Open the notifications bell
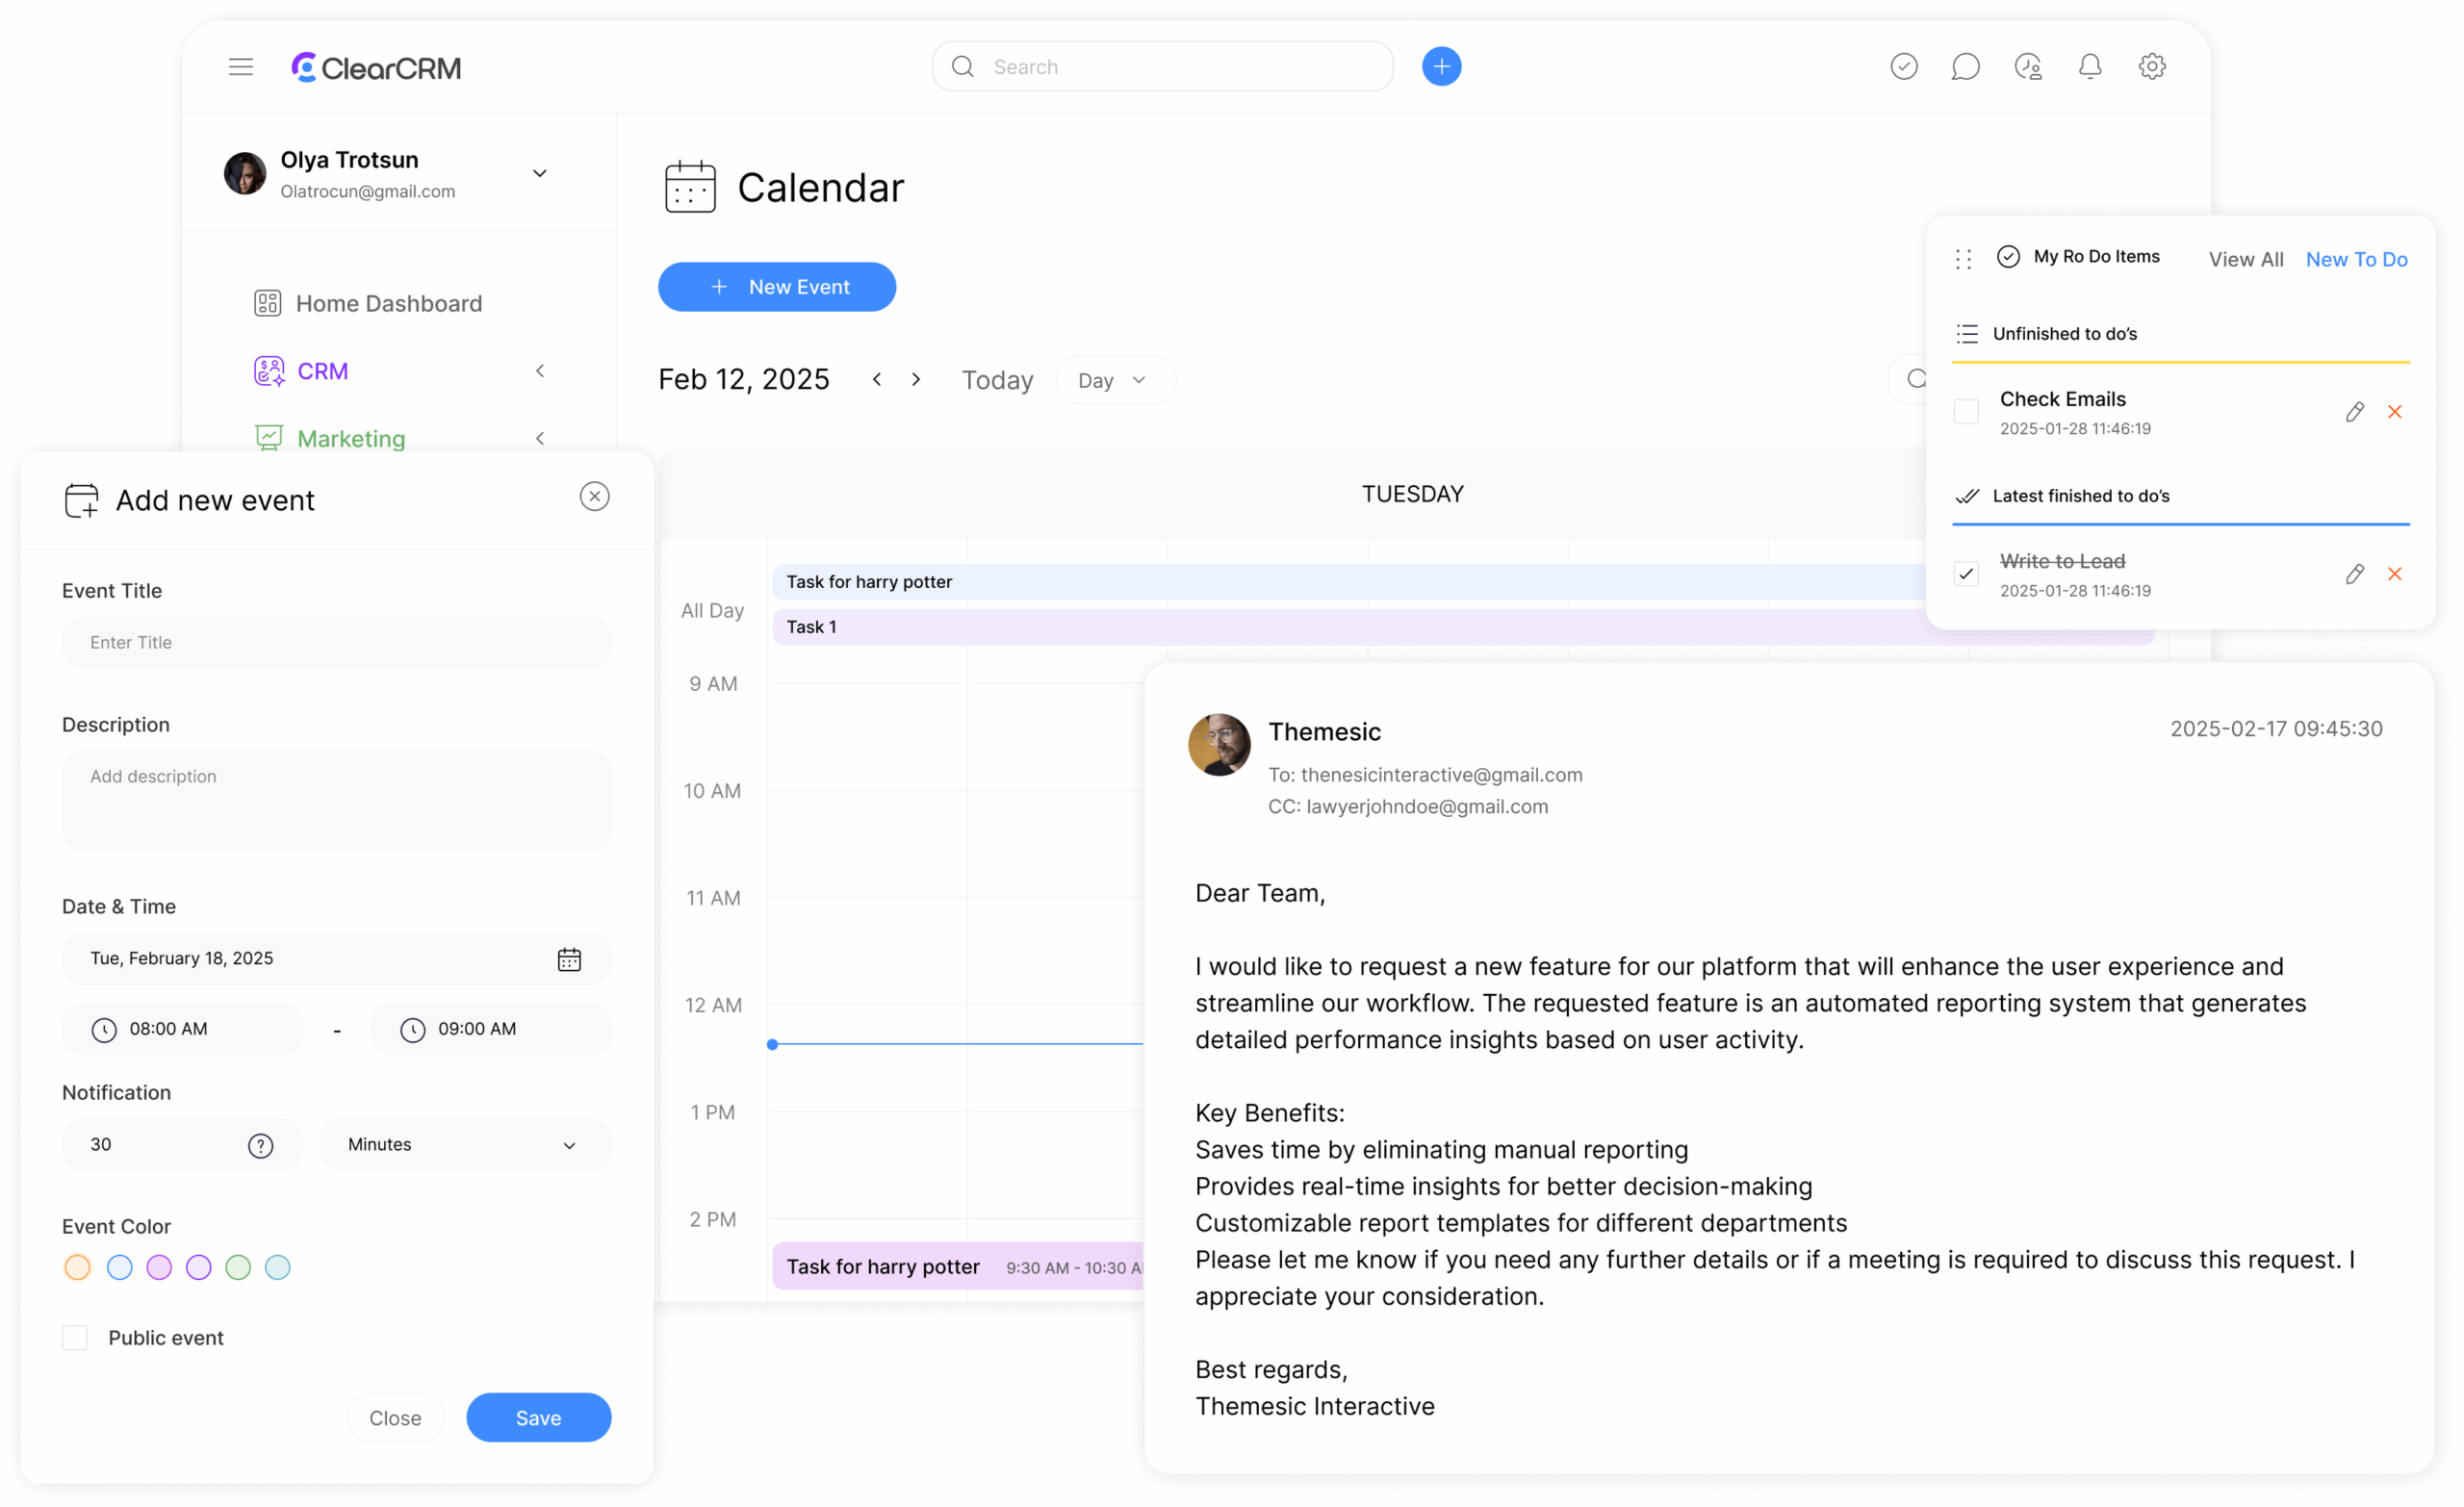This screenshot has height=1507, width=2464. point(2089,67)
